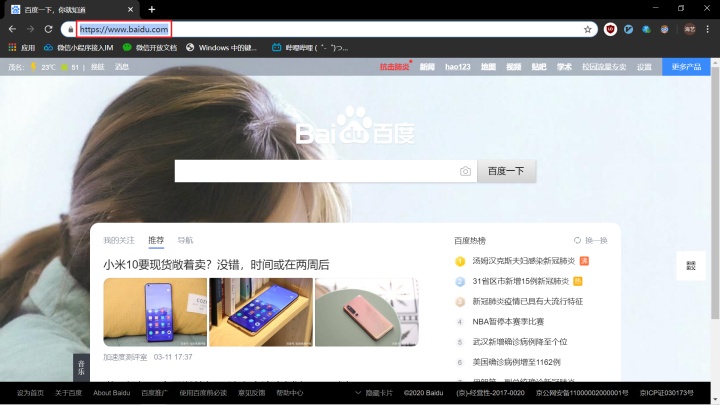Open the Apps grid bookmark
The height and width of the screenshot is (405, 720).
pyautogui.click(x=22, y=47)
